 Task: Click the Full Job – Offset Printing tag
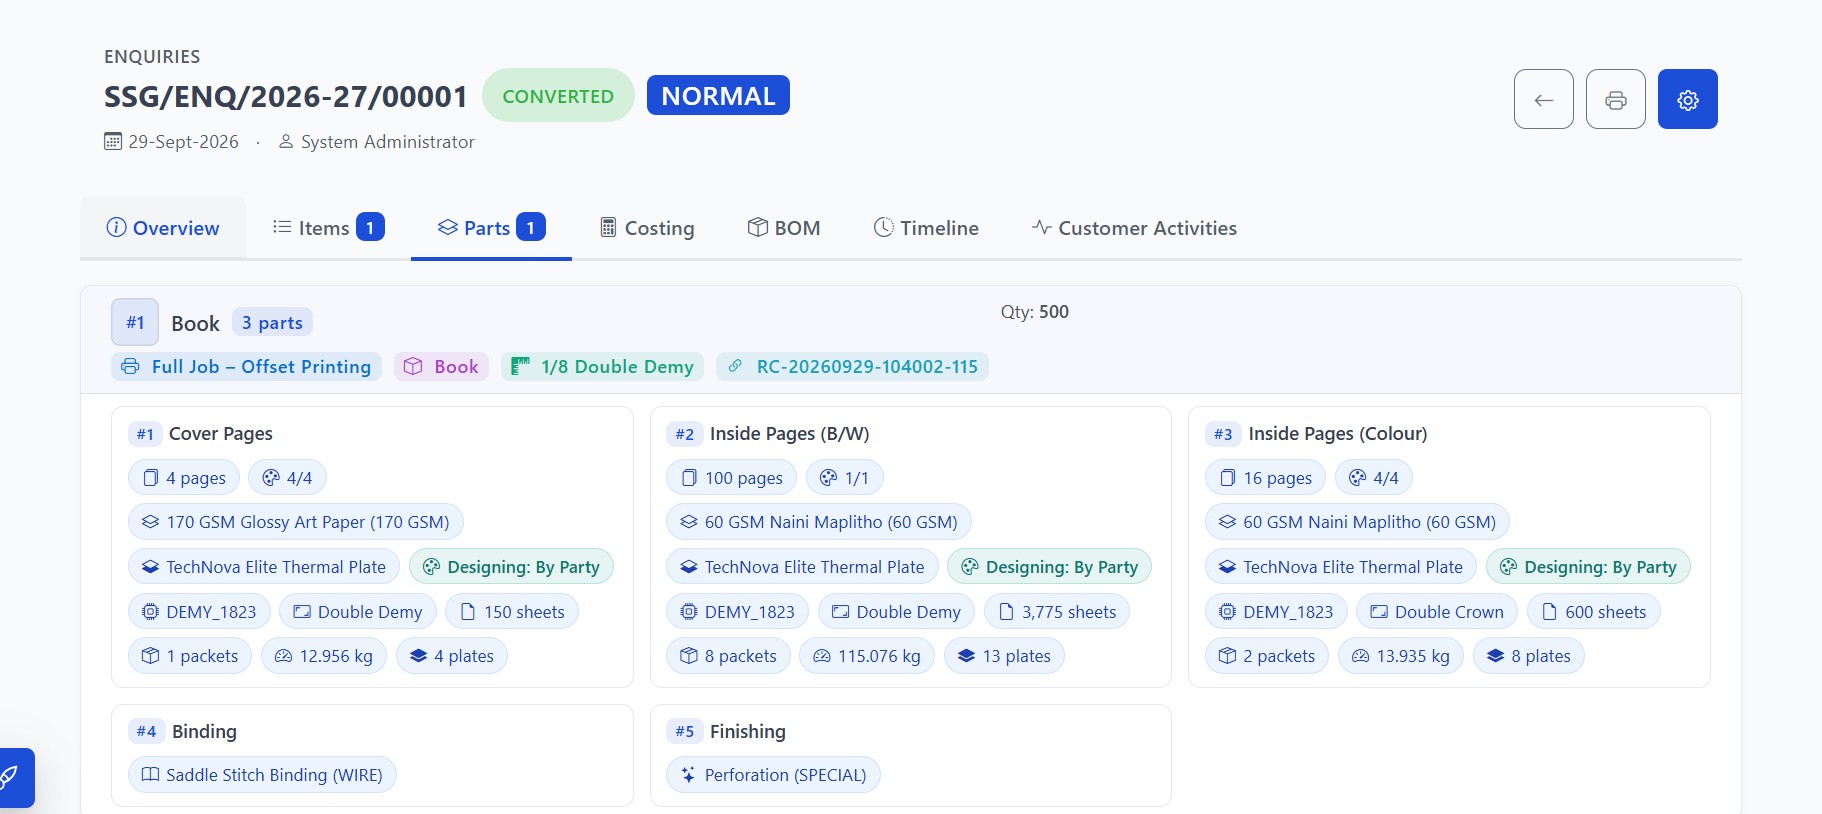246,366
